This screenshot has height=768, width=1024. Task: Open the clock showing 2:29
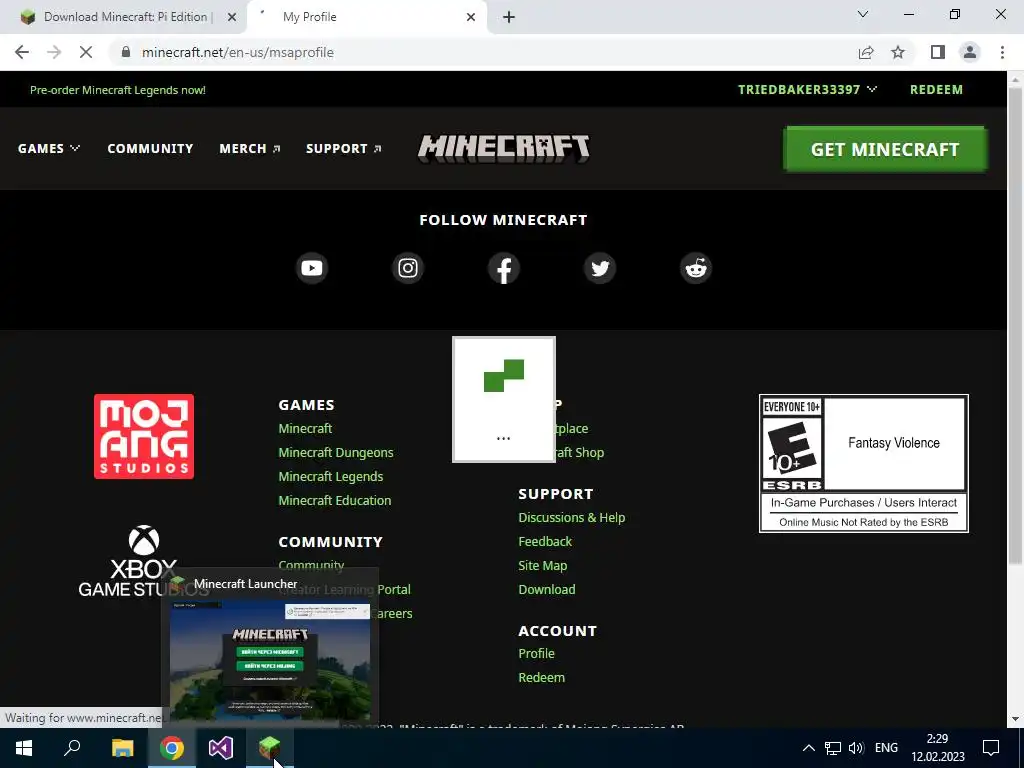pyautogui.click(x=938, y=748)
